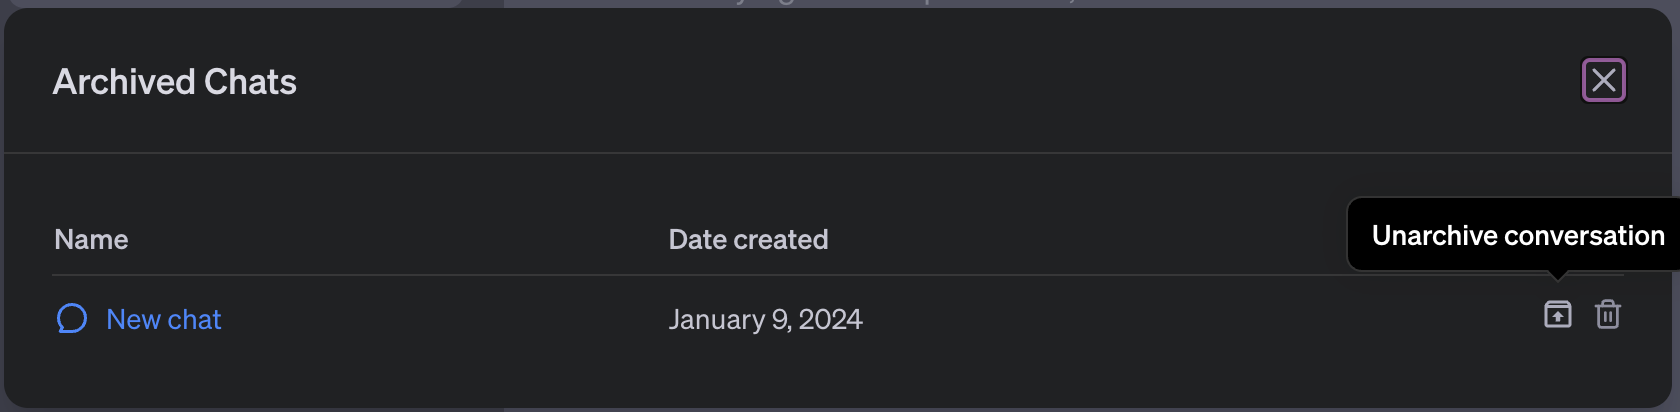
Task: Click the Date created column header
Action: tap(748, 240)
